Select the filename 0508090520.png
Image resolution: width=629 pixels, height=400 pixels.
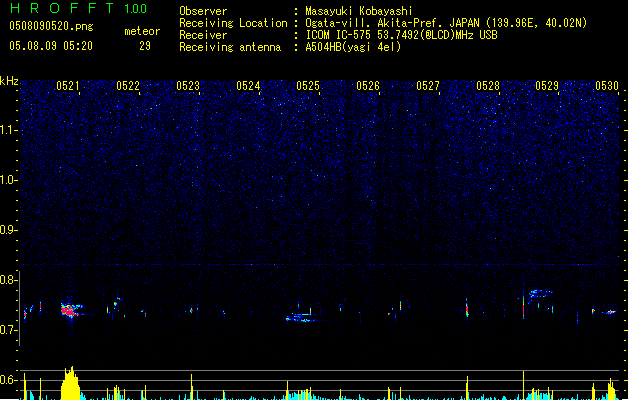point(51,26)
